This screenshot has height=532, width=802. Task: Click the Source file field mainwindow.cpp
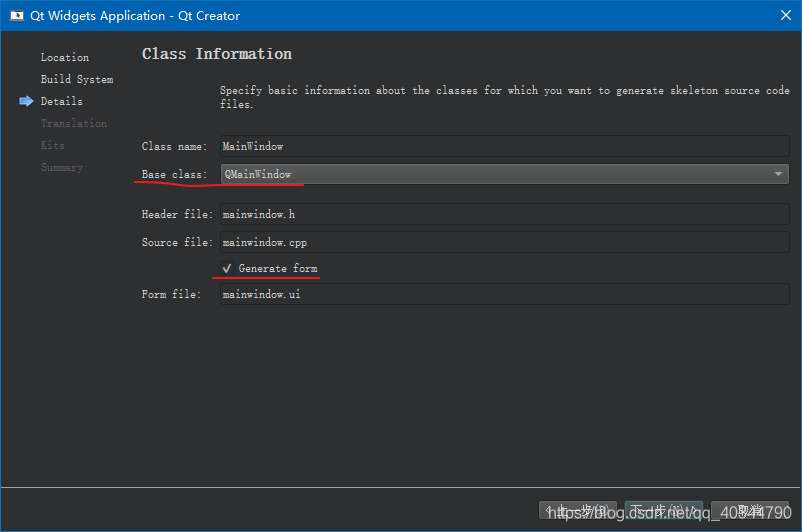[x=505, y=242]
